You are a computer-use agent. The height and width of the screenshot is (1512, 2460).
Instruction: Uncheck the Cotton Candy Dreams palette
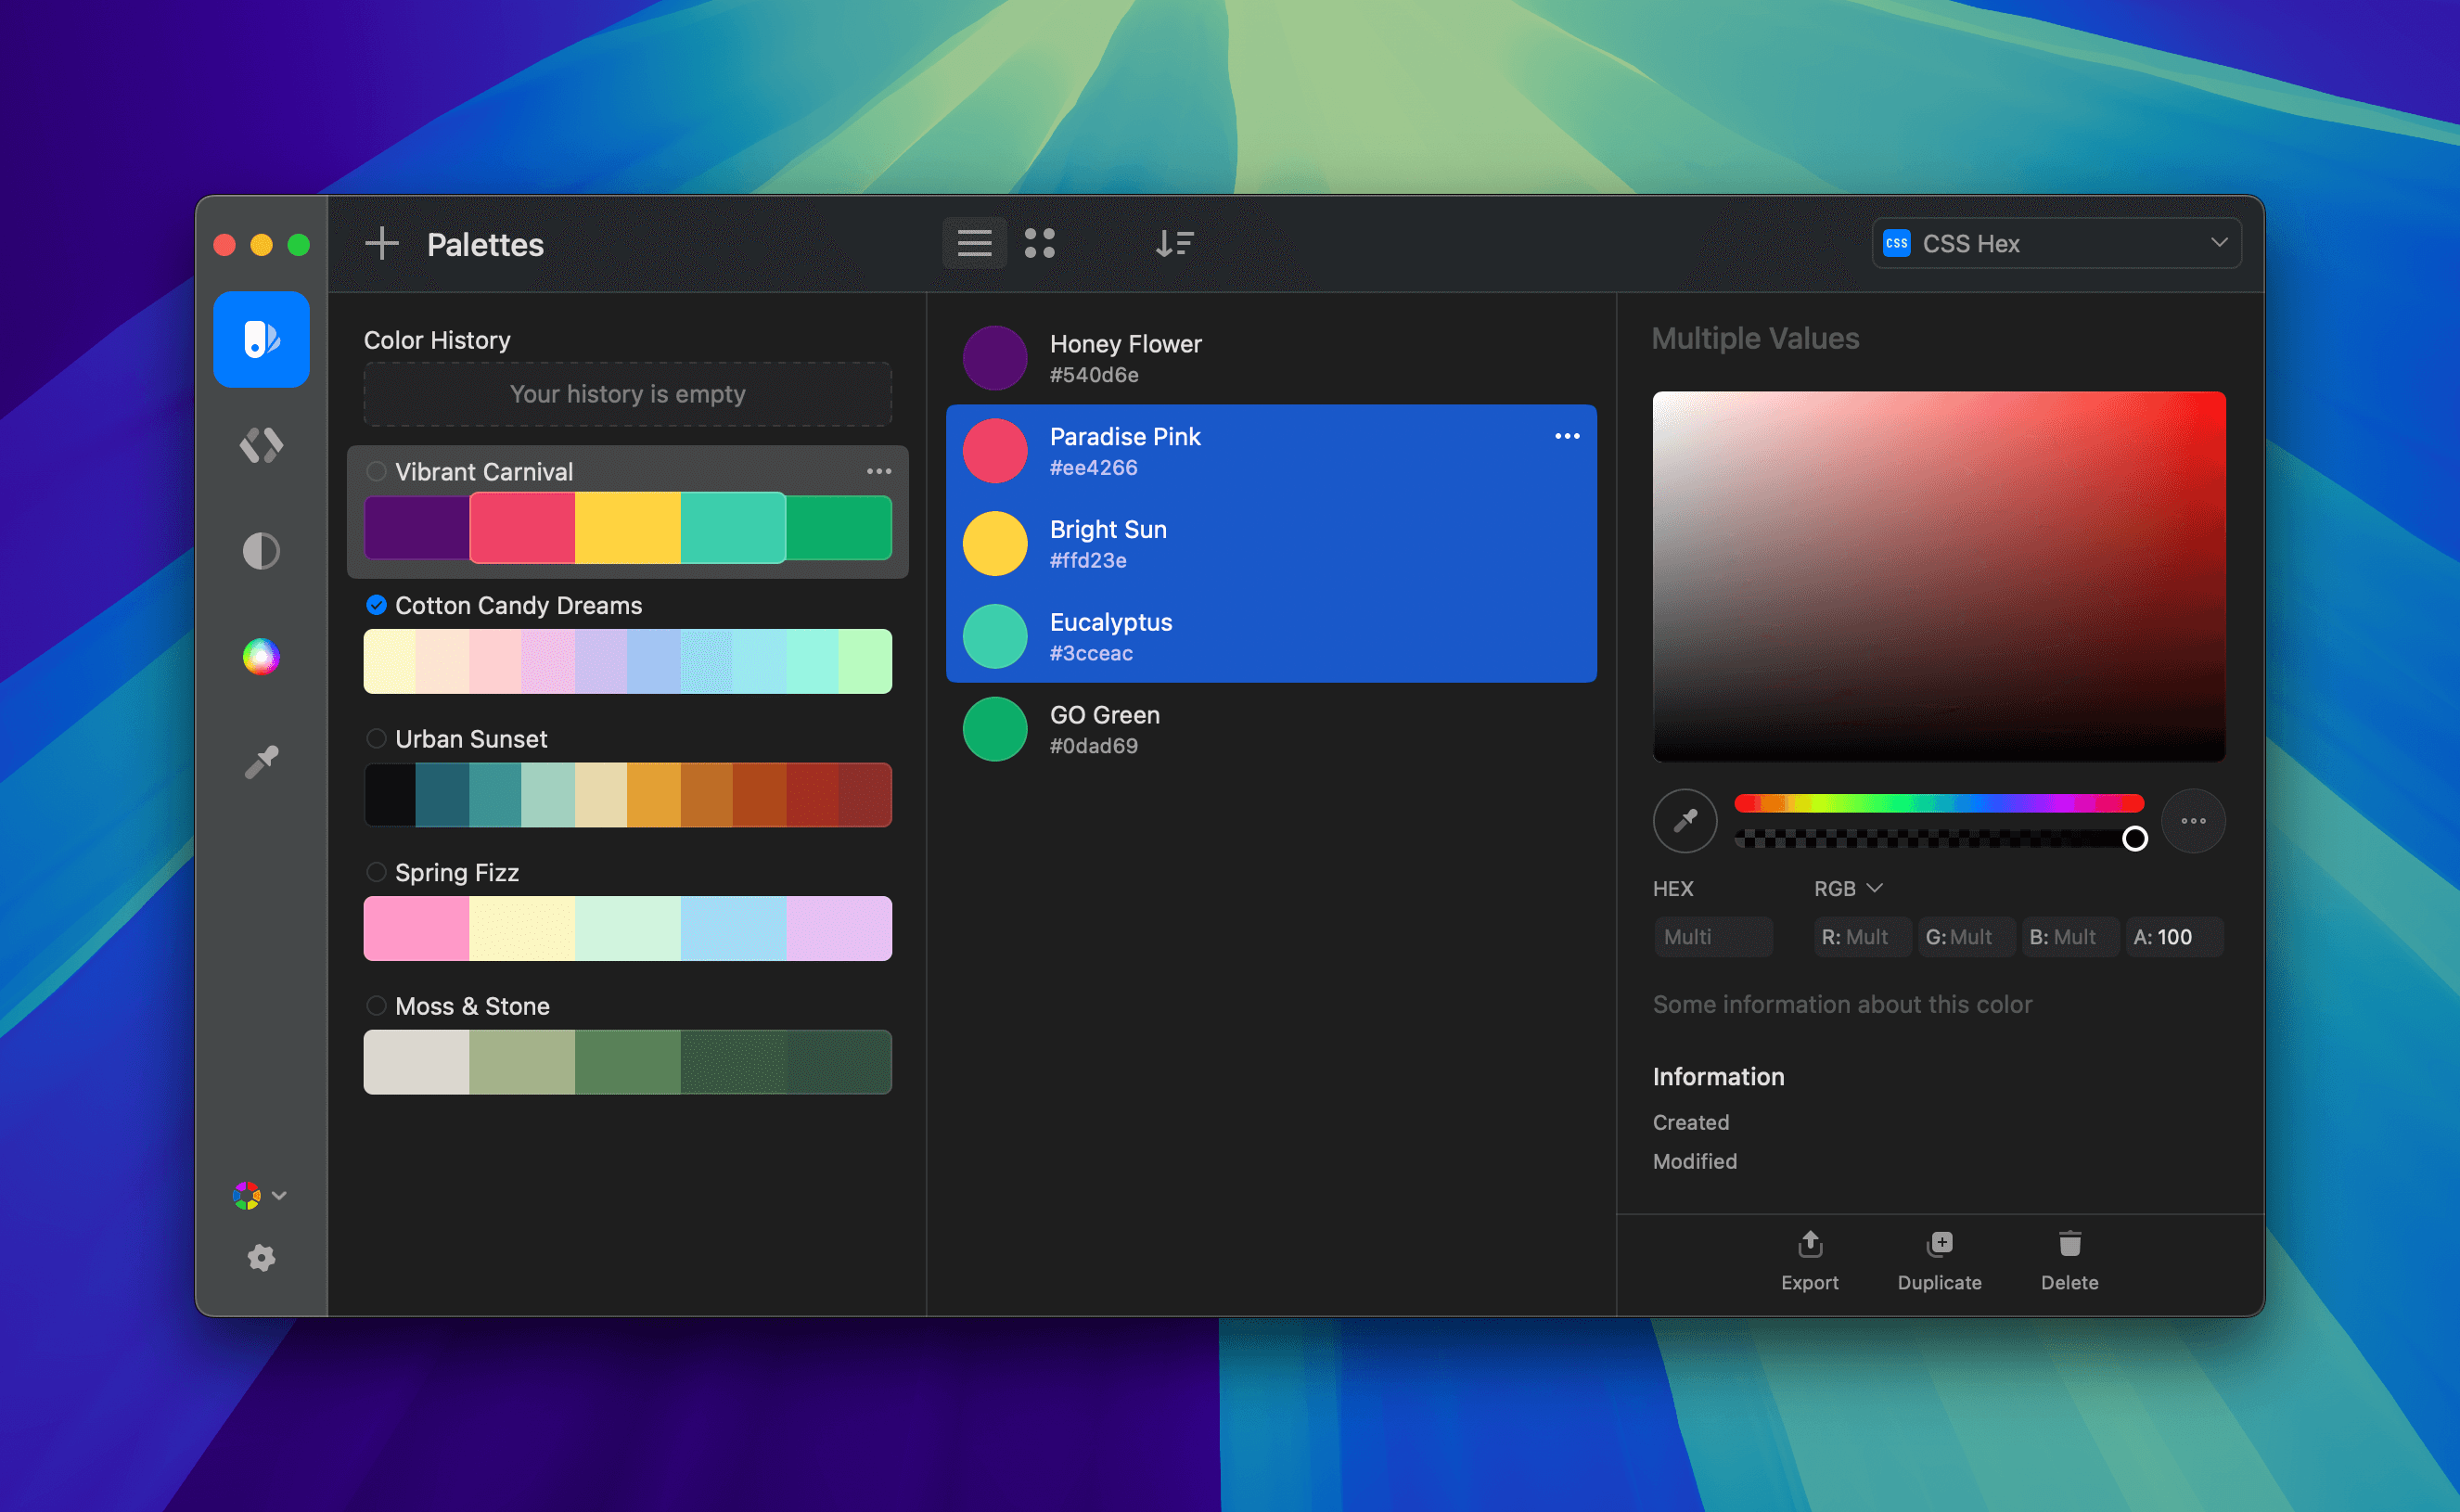377,605
